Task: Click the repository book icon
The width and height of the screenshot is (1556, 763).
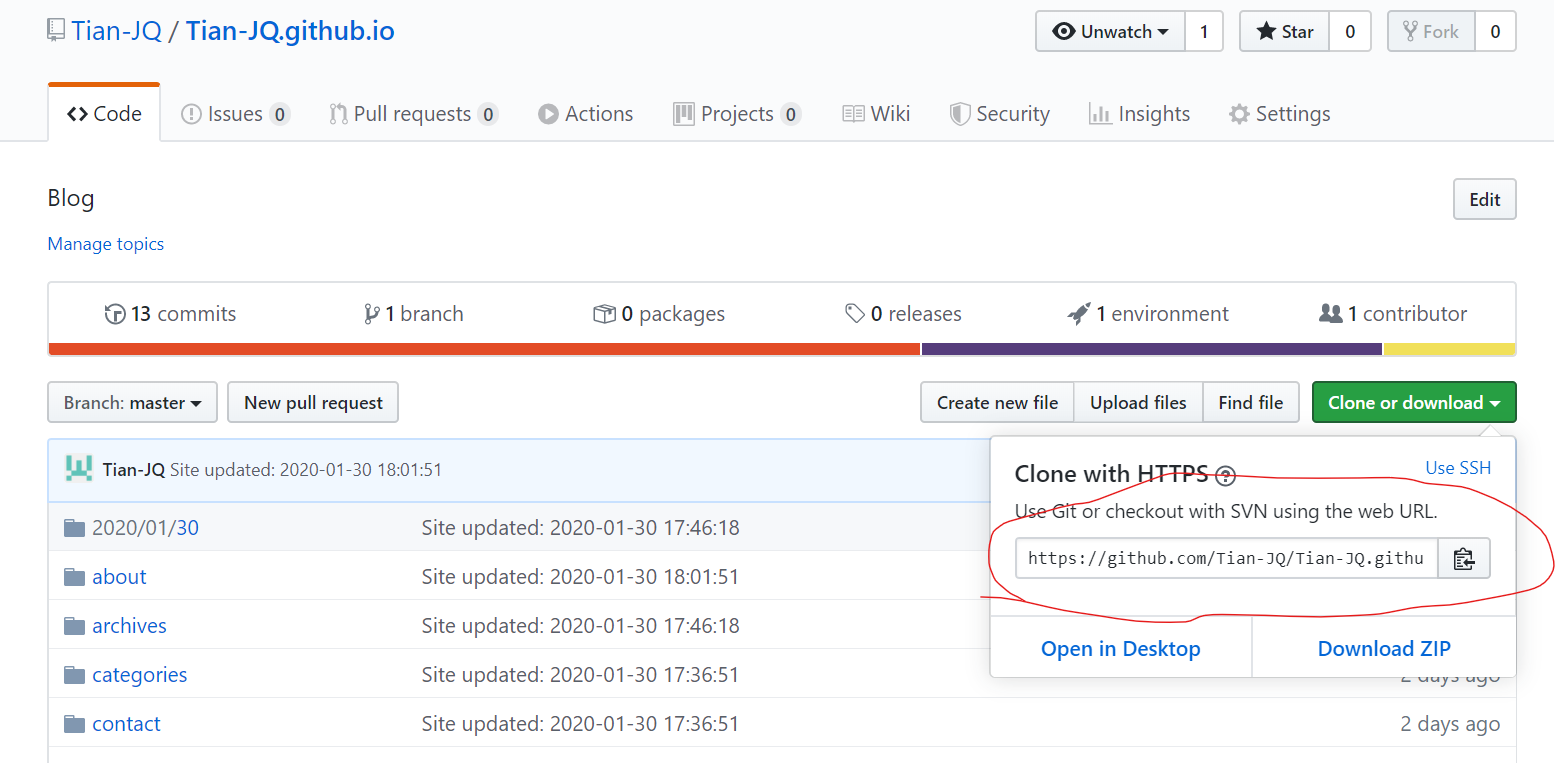Action: pos(56,30)
